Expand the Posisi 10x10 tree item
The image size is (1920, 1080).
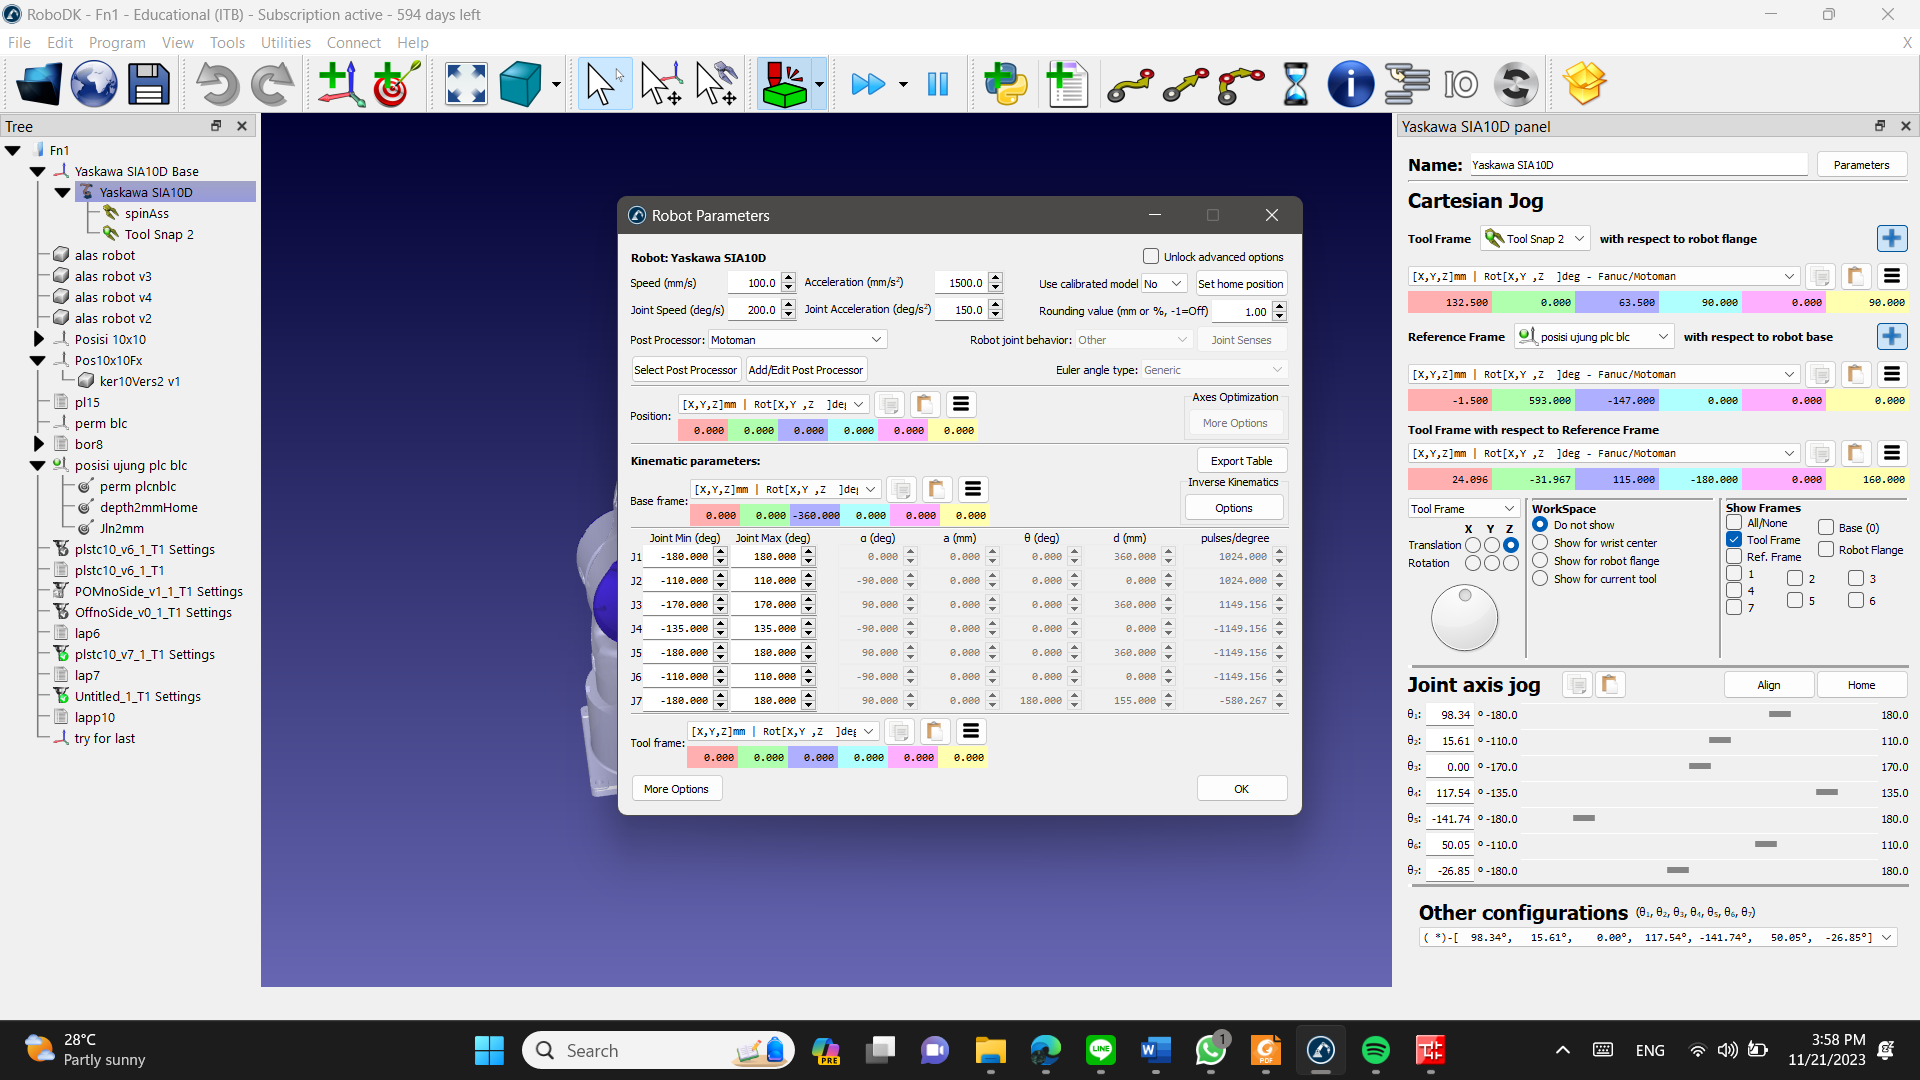[39, 339]
